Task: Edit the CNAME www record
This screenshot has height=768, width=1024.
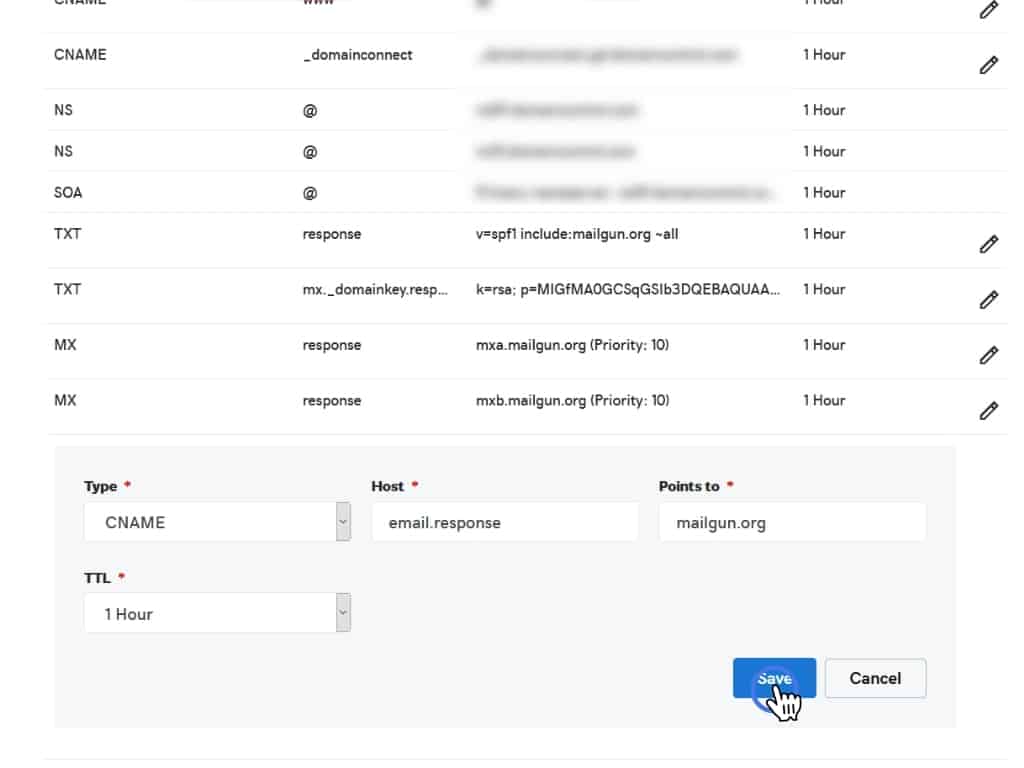Action: pyautogui.click(x=988, y=10)
